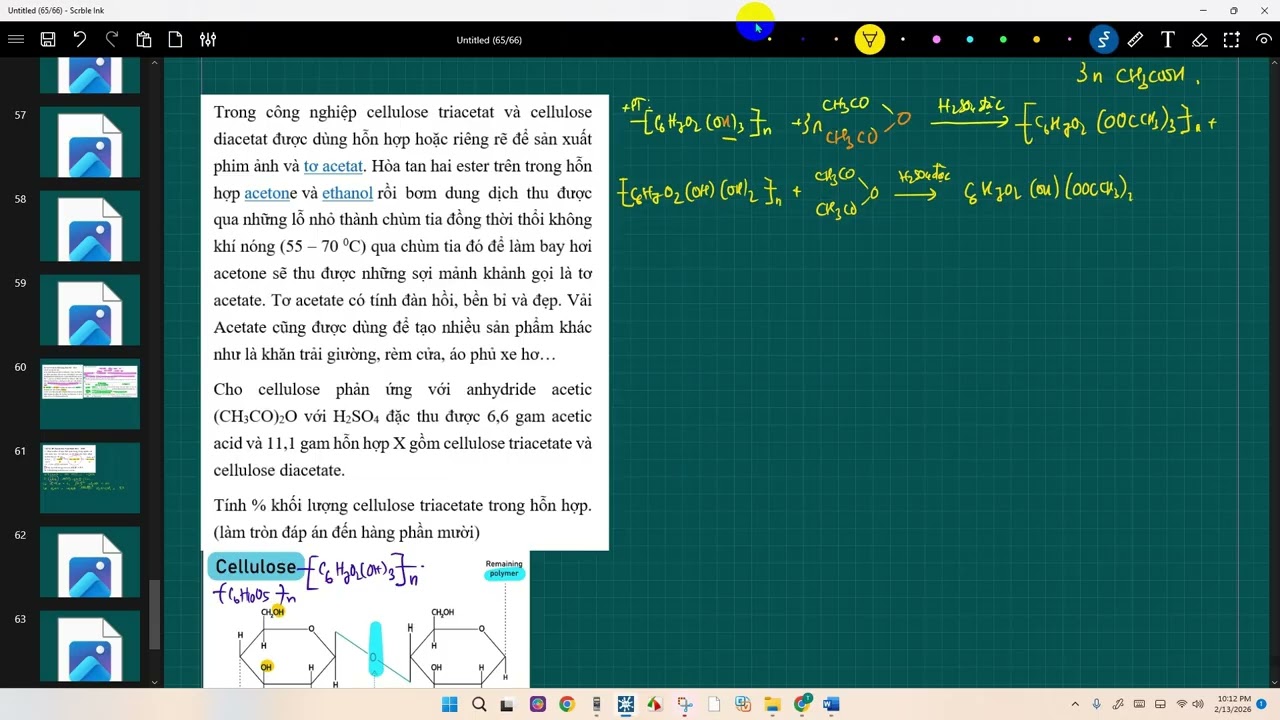Viewport: 1280px width, 720px height.
Task: Select the Text tool
Action: [1168, 40]
